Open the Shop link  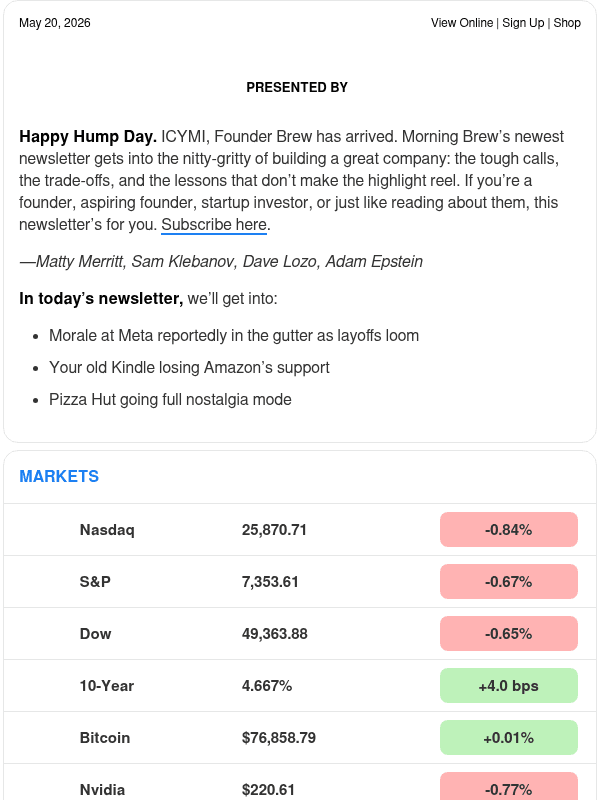pos(567,23)
